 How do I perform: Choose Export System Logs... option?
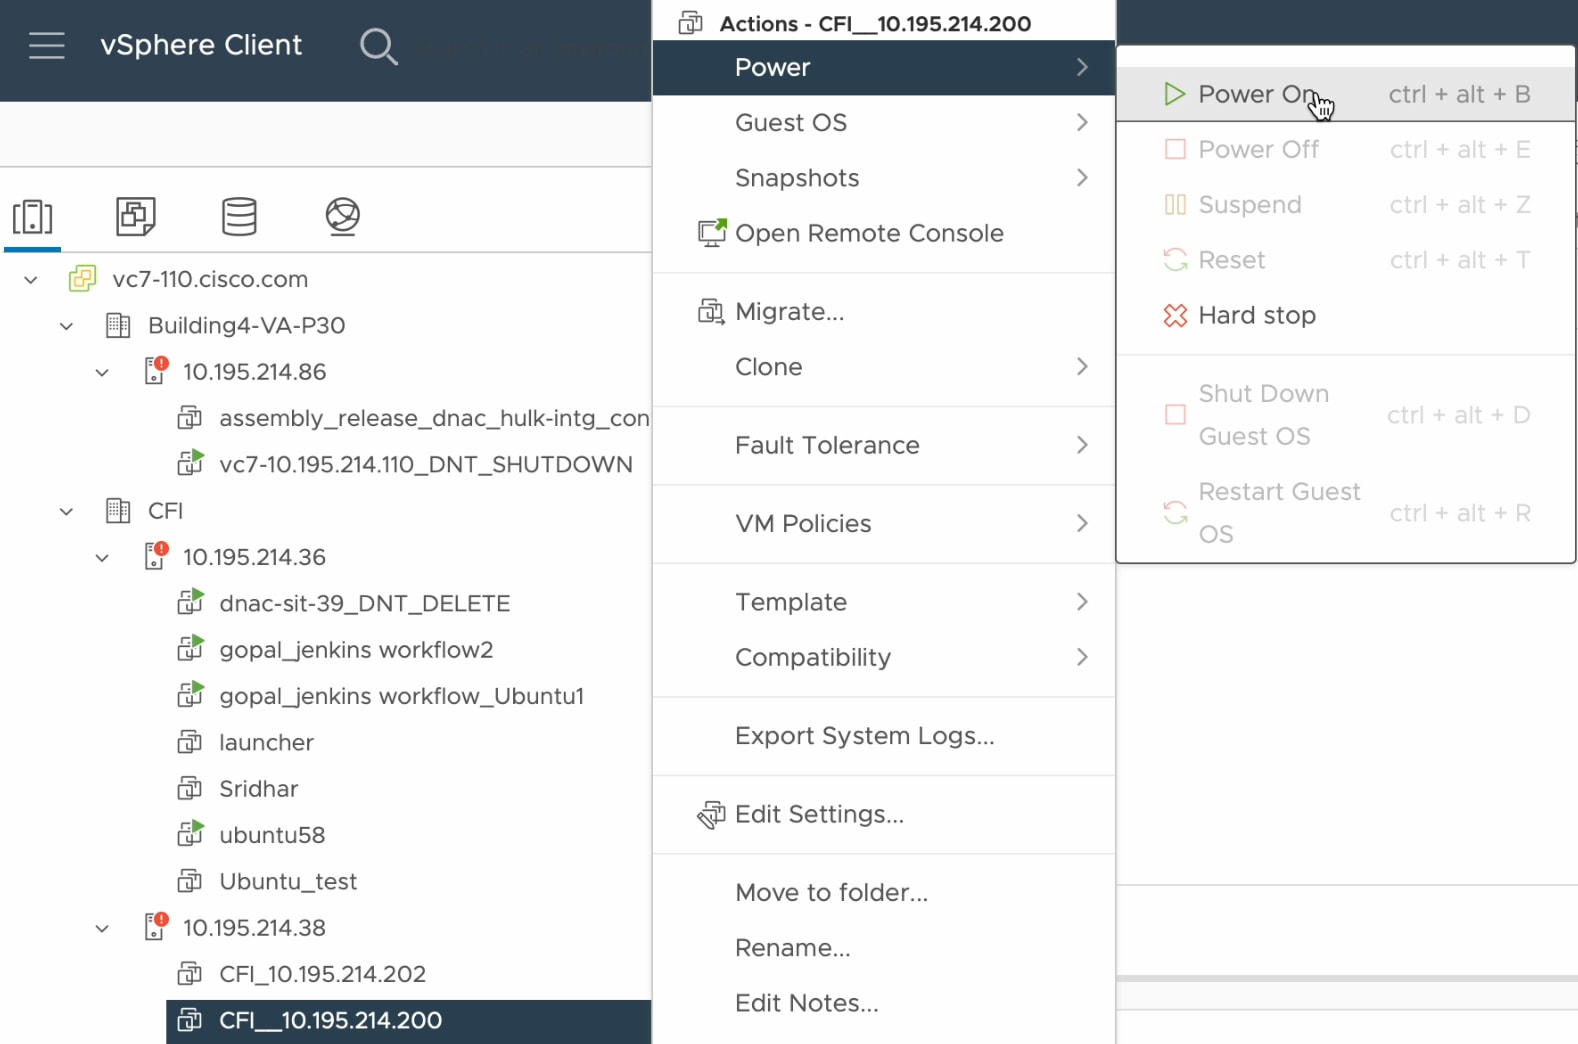click(x=884, y=736)
